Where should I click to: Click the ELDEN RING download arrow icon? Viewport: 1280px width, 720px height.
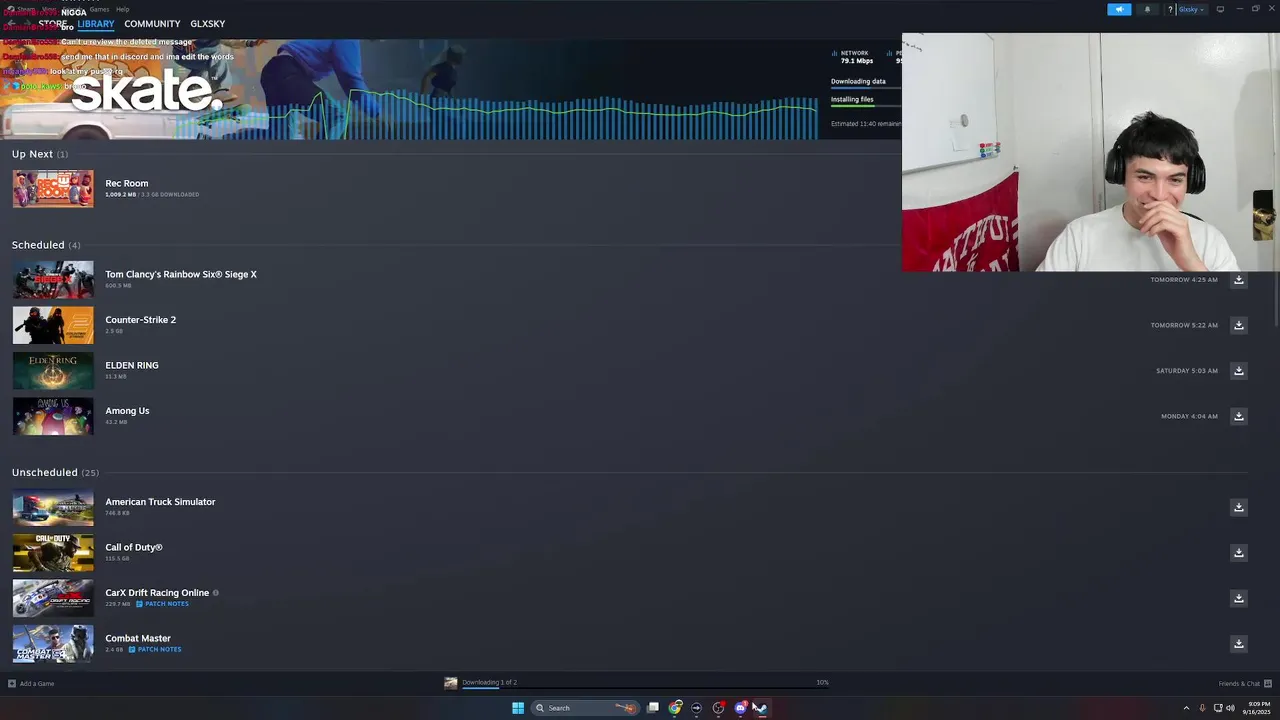tap(1238, 371)
